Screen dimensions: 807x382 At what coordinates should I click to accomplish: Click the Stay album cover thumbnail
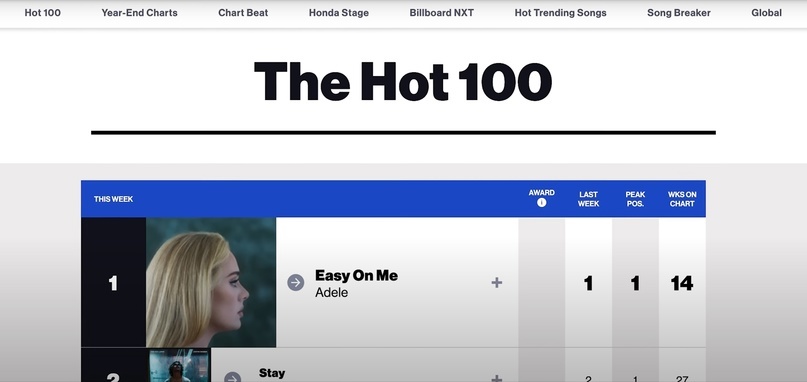coord(180,366)
